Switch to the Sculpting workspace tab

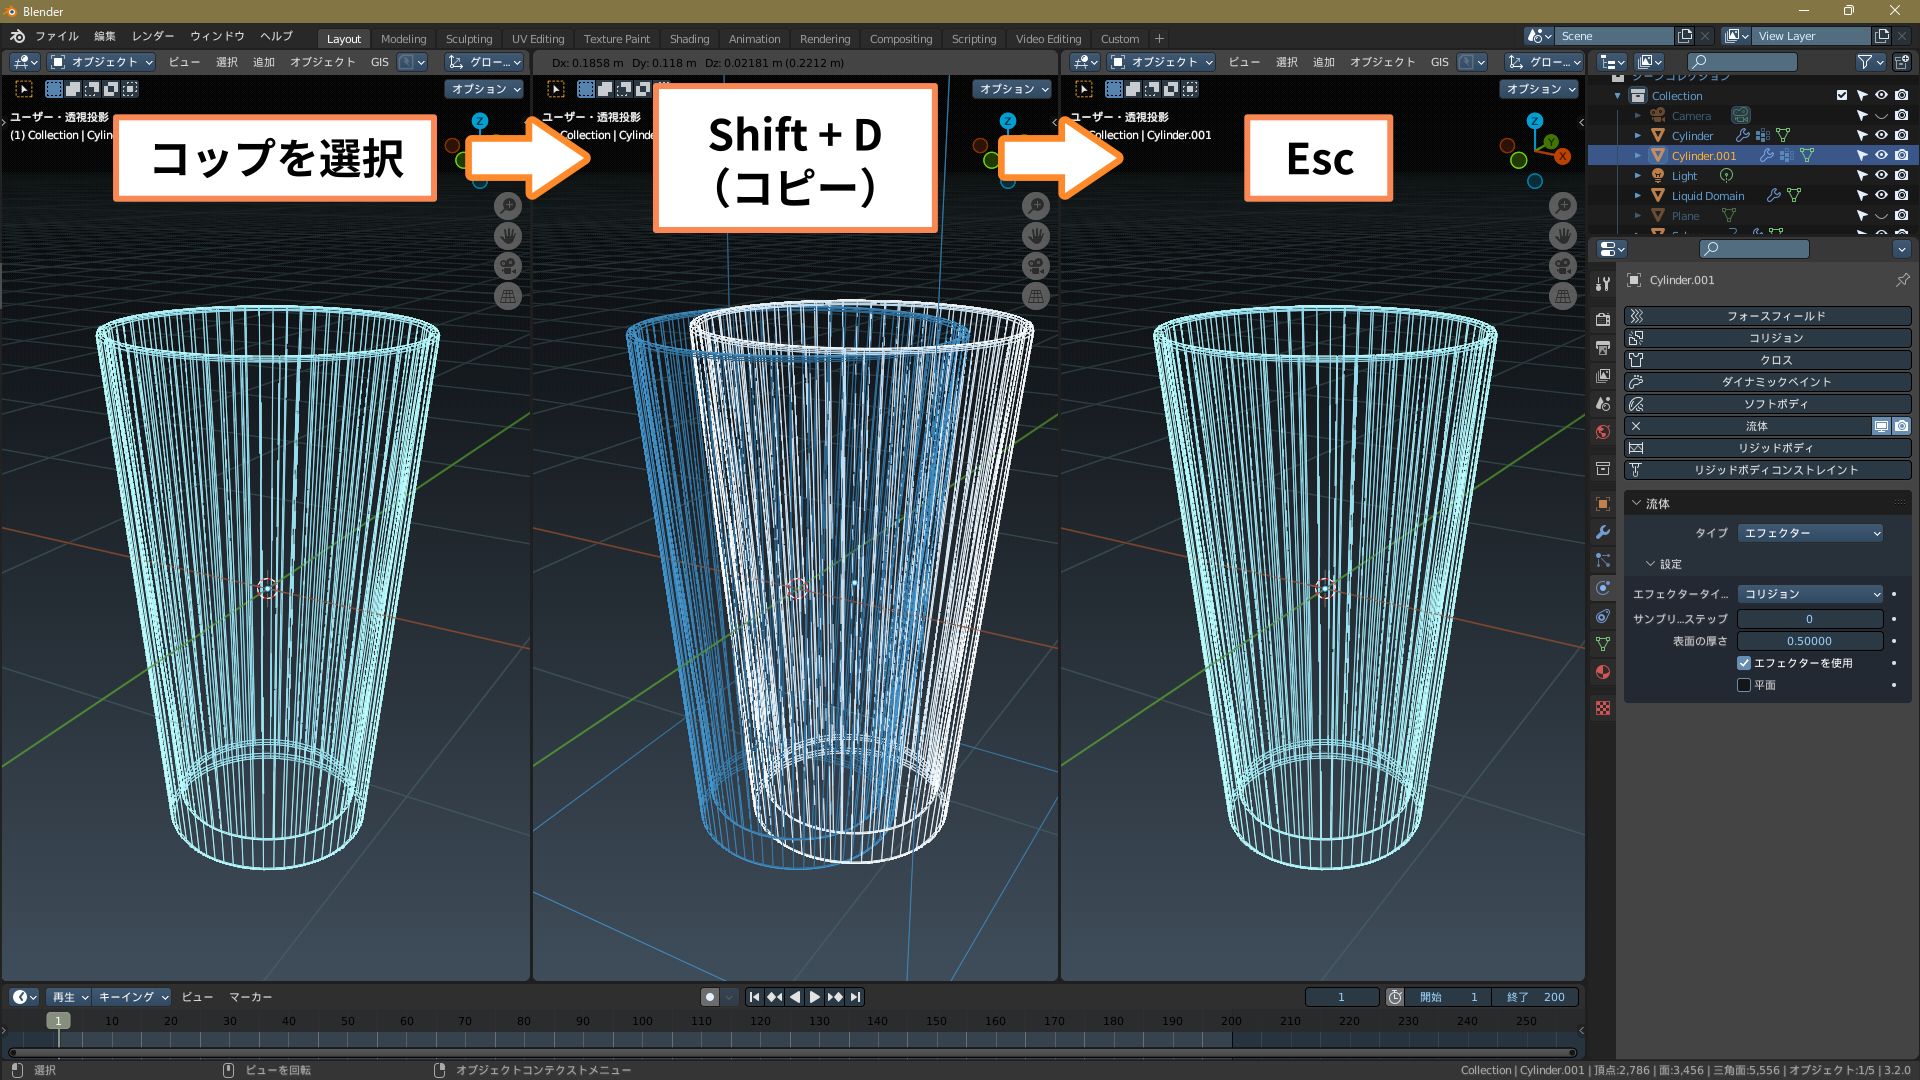click(468, 39)
